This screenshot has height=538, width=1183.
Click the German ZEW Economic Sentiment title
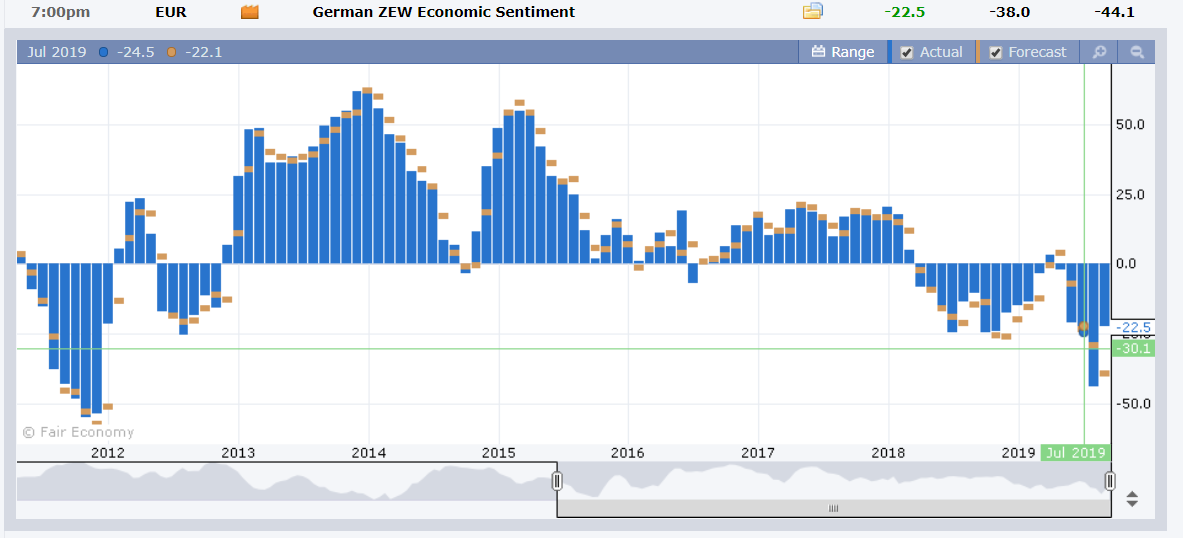444,12
